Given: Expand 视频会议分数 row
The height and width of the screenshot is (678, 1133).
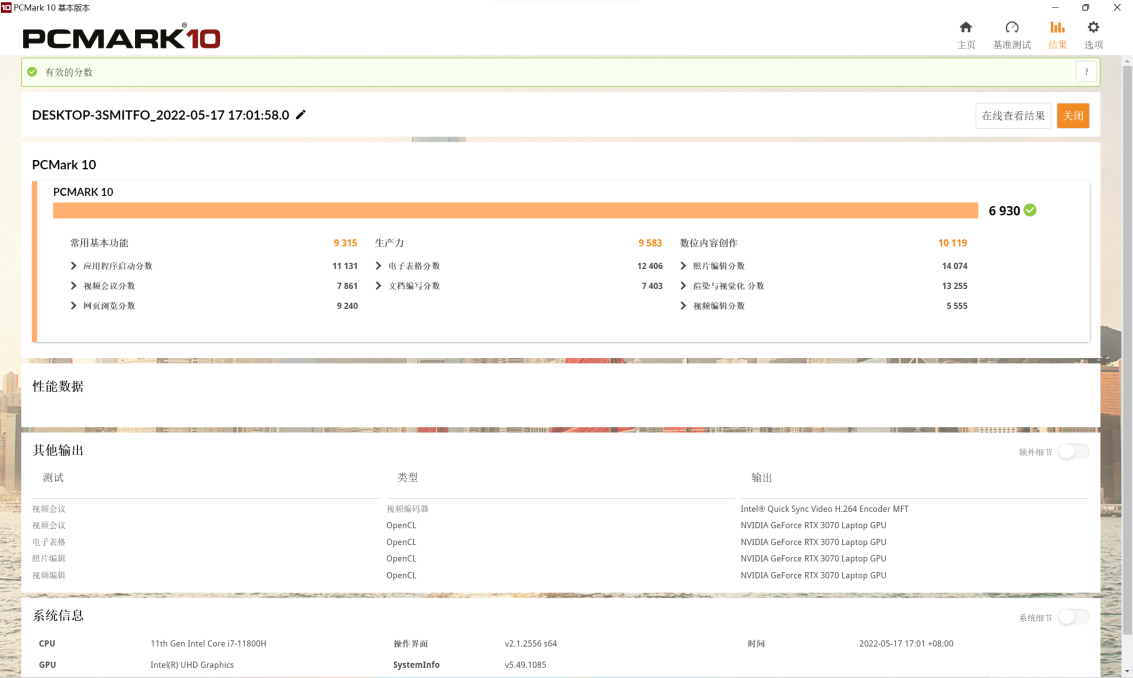Looking at the screenshot, I should pos(73,286).
